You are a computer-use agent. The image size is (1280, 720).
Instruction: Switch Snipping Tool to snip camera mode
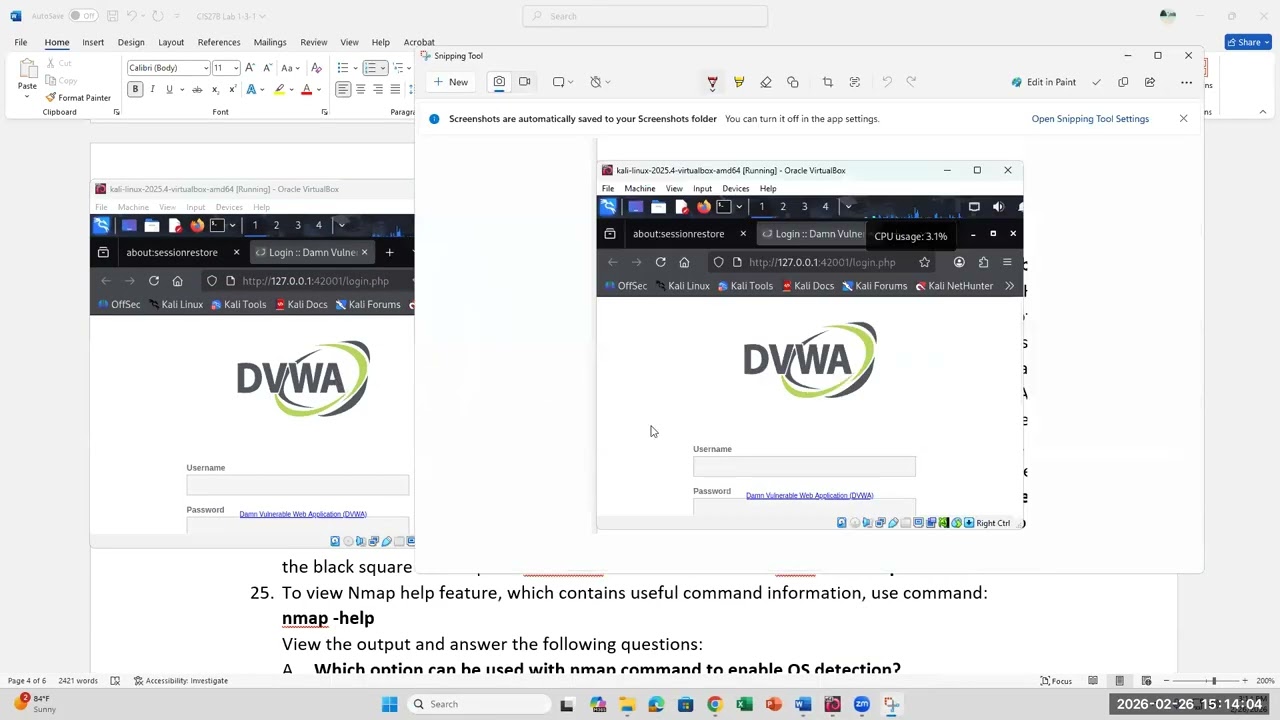[499, 82]
